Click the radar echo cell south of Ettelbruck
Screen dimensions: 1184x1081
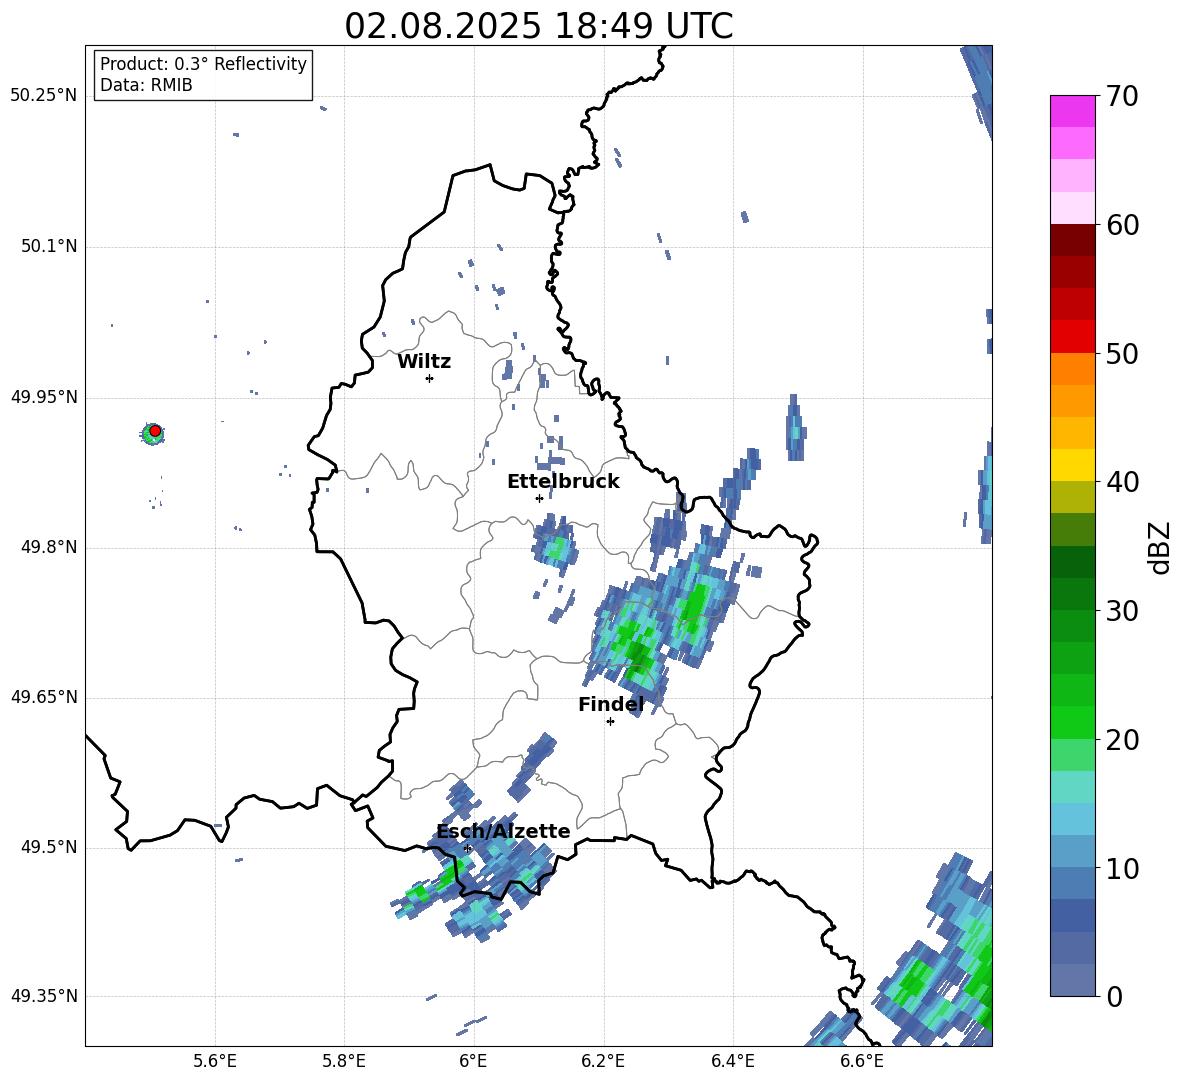tap(555, 544)
